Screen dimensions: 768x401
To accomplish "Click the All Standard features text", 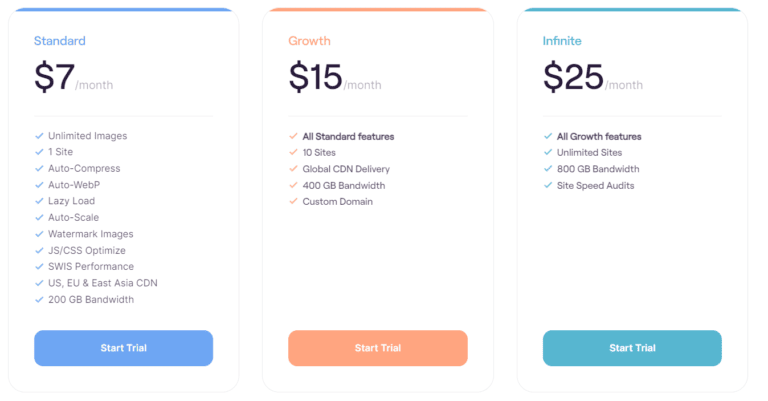I will coord(348,136).
